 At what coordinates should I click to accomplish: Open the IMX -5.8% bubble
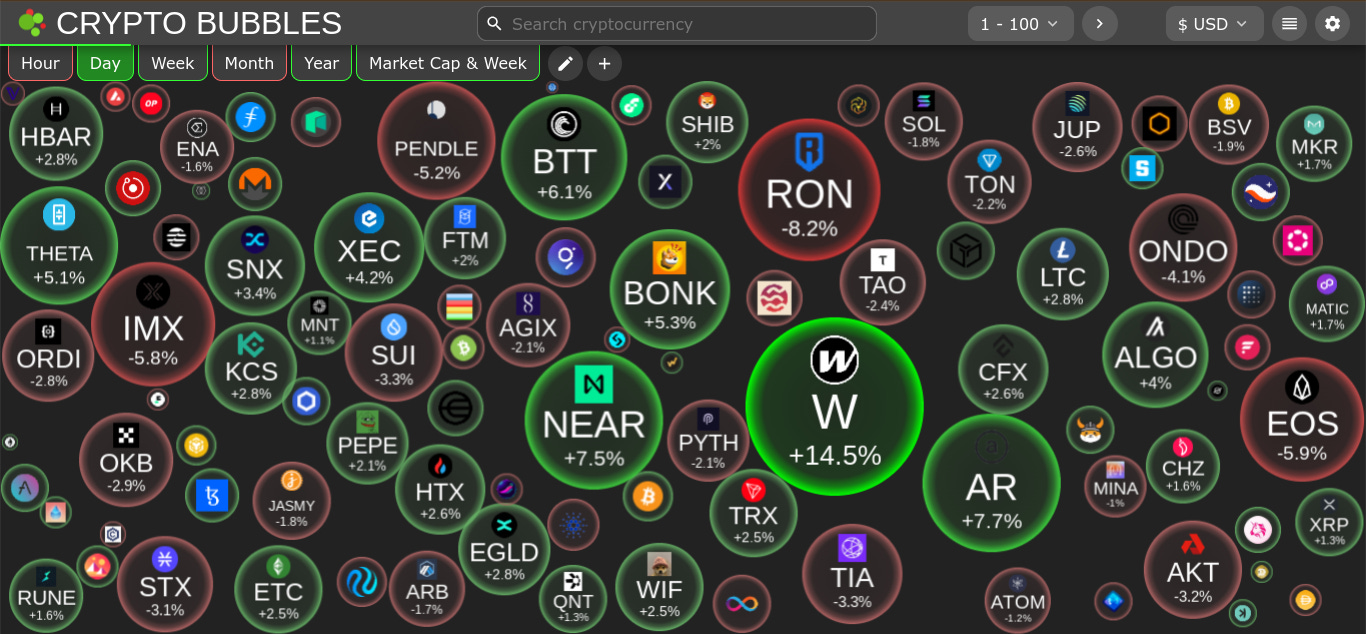point(153,324)
